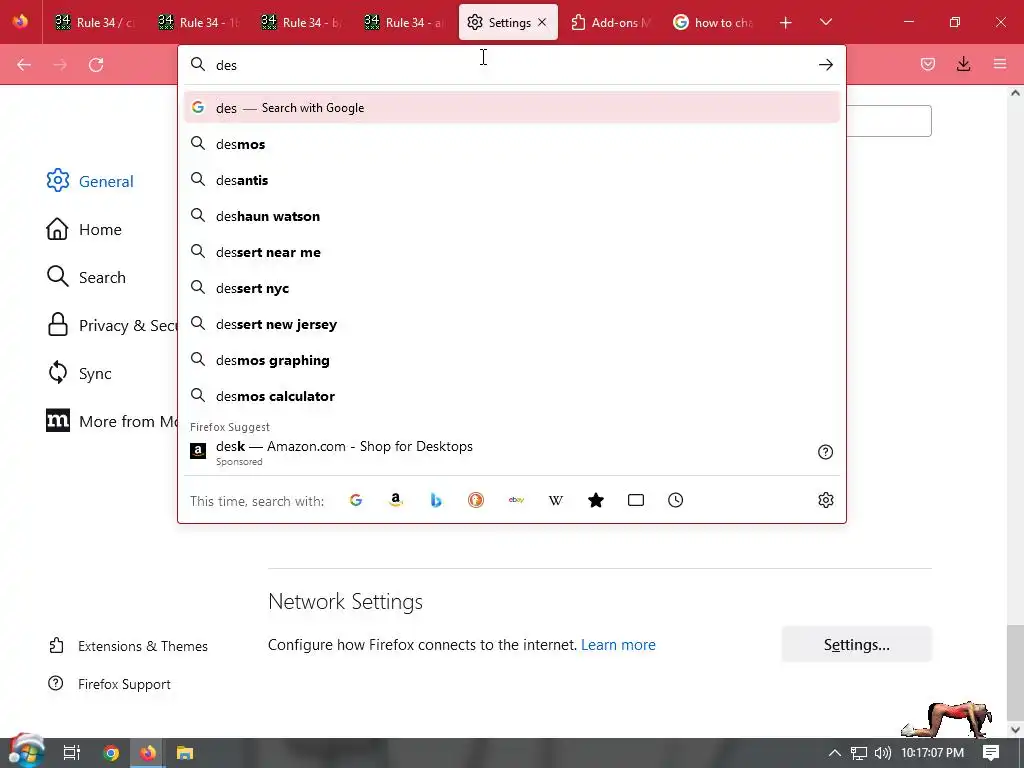Search this time with DuckDuckGo icon
The height and width of the screenshot is (768, 1024).
click(475, 500)
